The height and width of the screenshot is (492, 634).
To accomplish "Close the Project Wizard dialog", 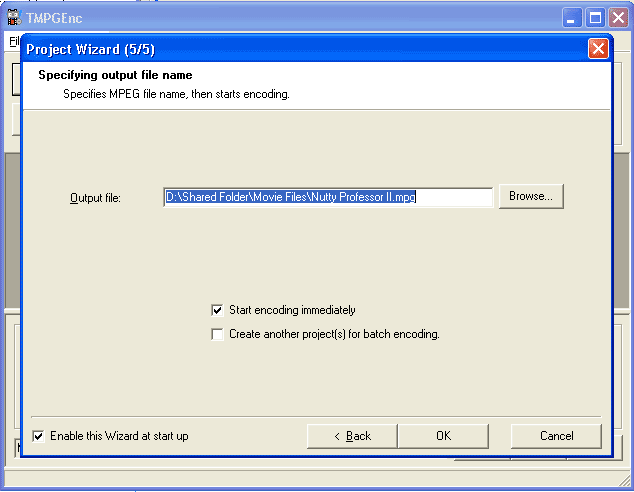I will (598, 48).
